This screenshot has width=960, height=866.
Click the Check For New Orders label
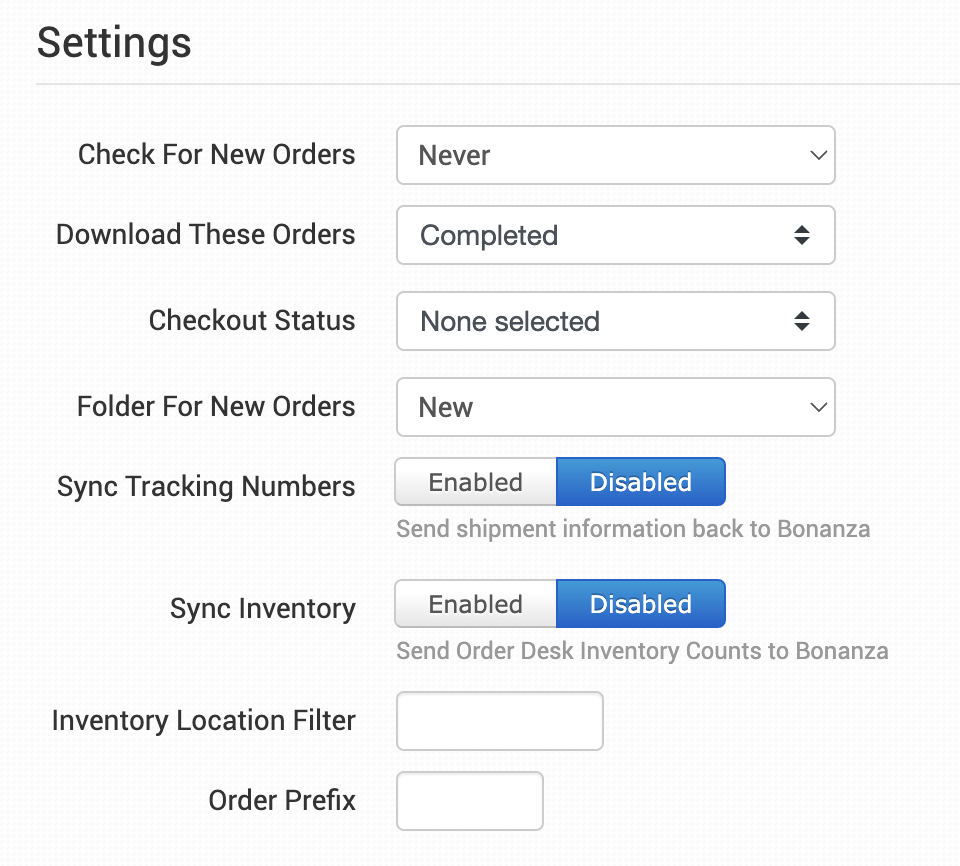(216, 155)
